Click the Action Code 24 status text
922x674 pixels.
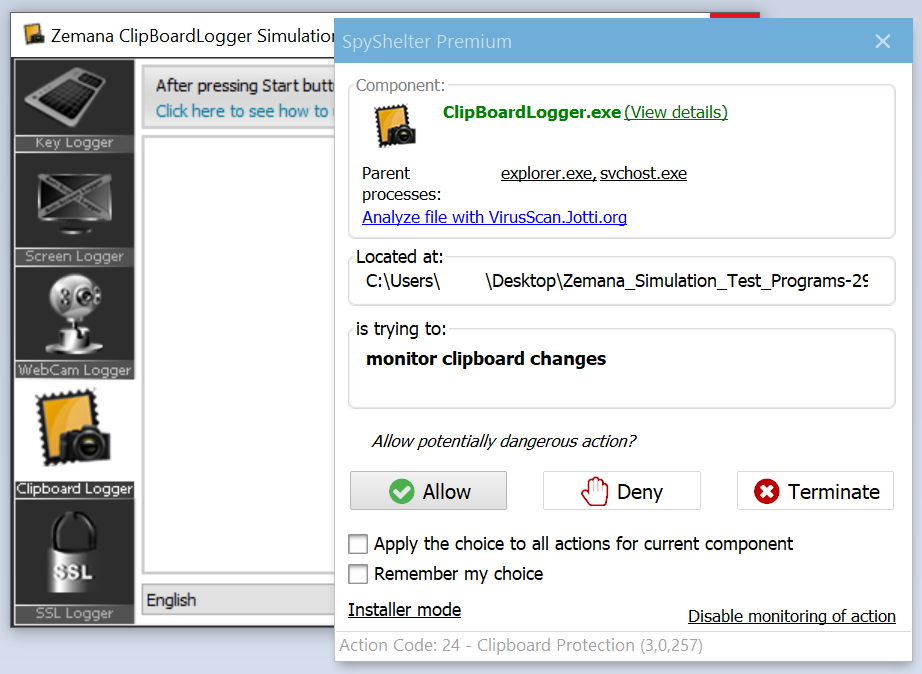click(x=521, y=645)
